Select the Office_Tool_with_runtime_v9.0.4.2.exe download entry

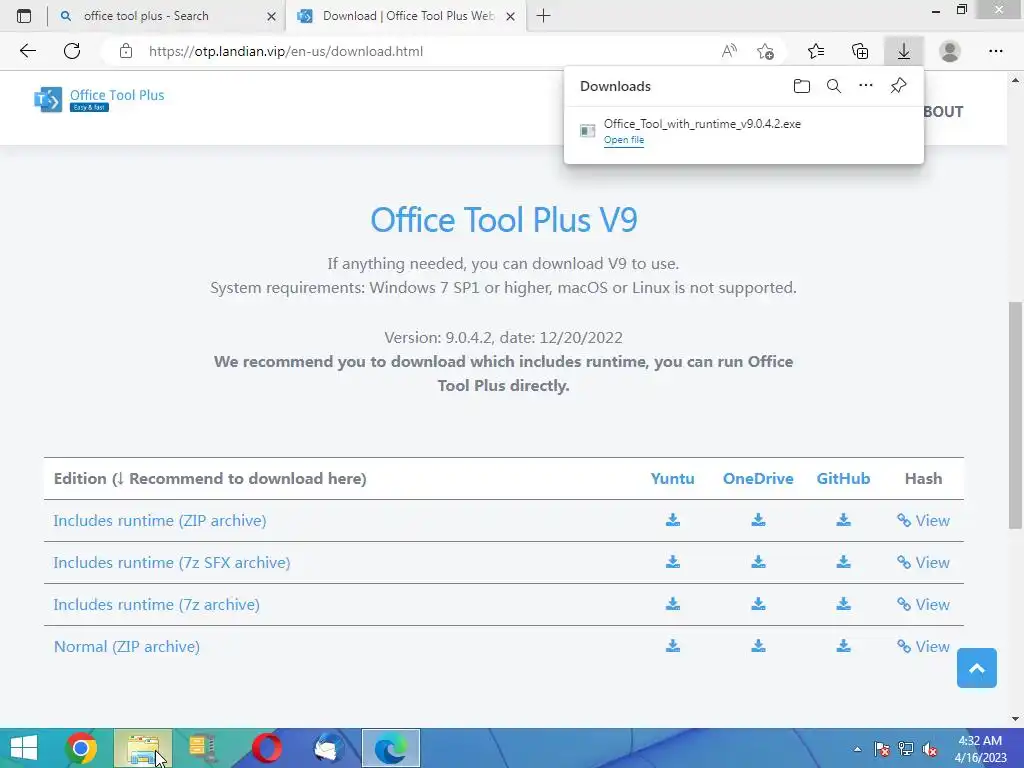coord(744,131)
